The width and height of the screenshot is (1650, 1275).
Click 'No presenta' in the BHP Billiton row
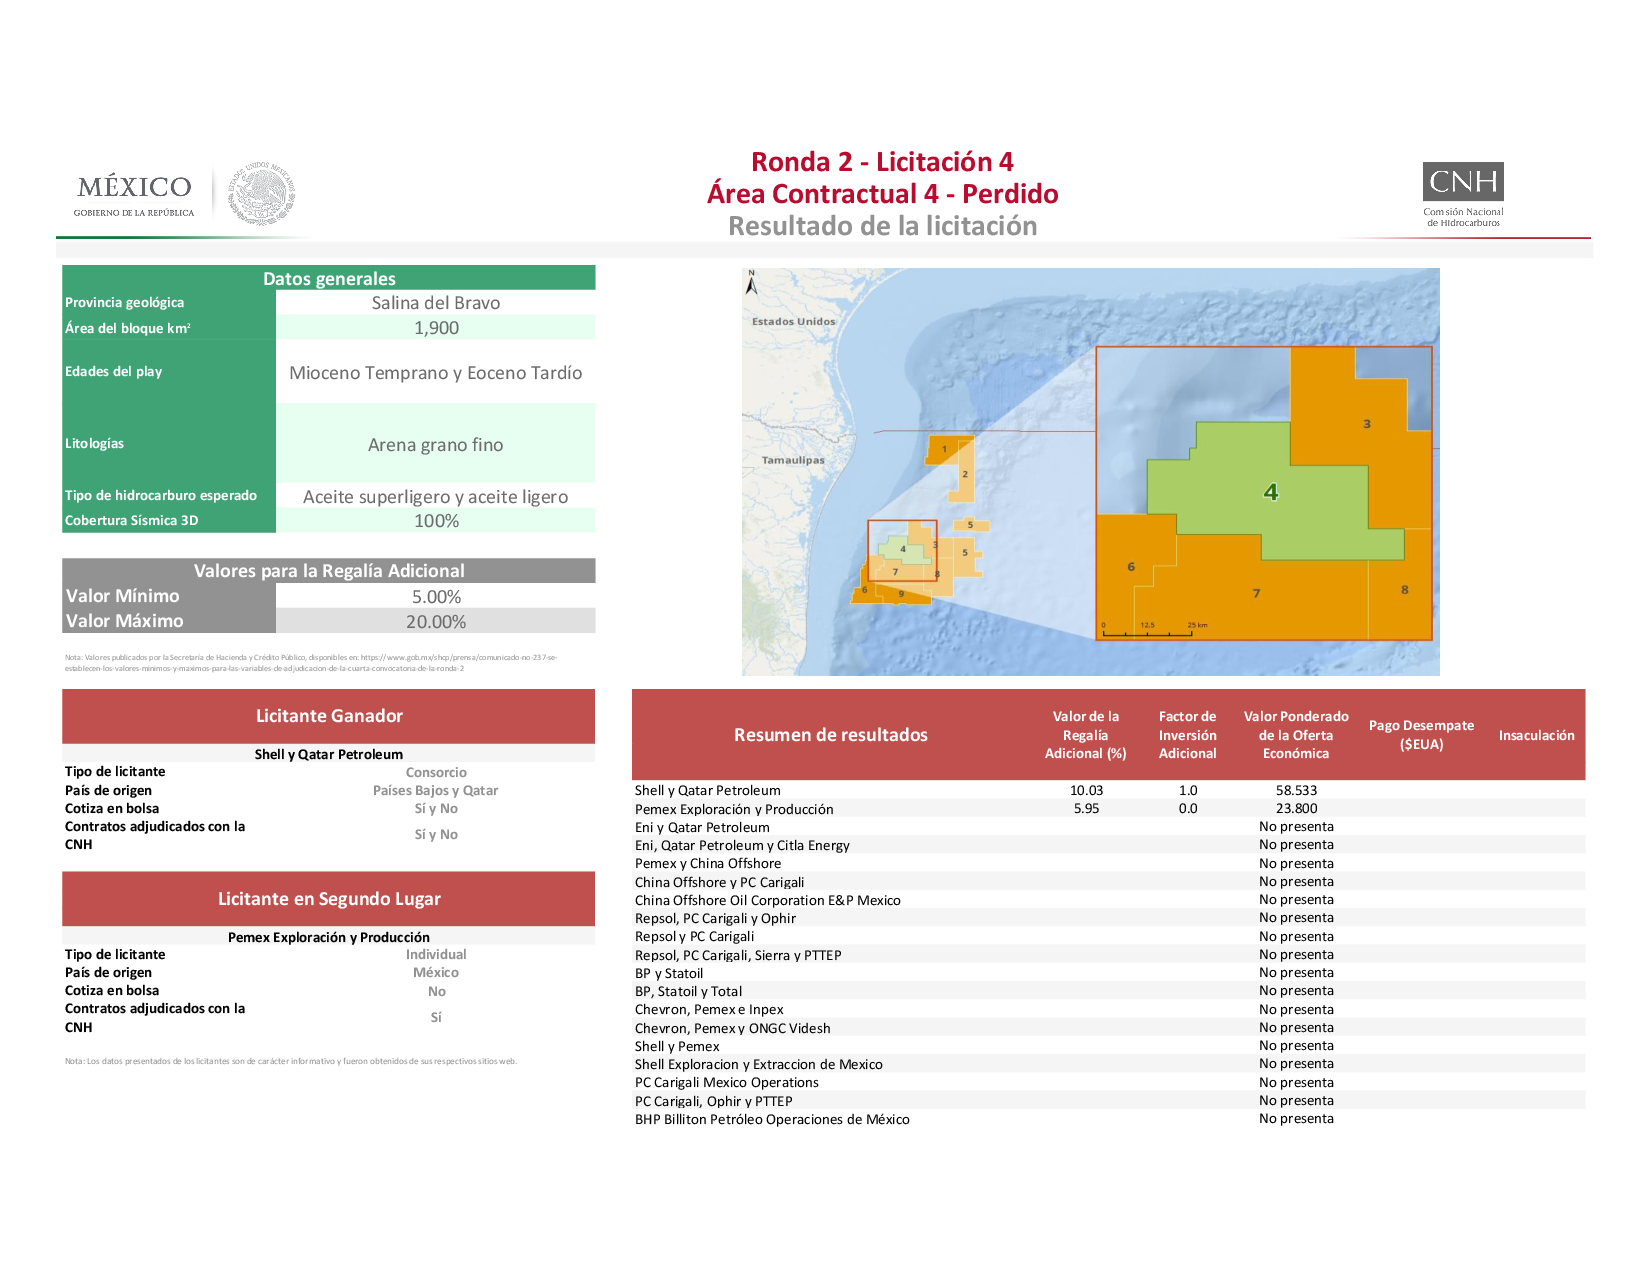point(1296,1119)
